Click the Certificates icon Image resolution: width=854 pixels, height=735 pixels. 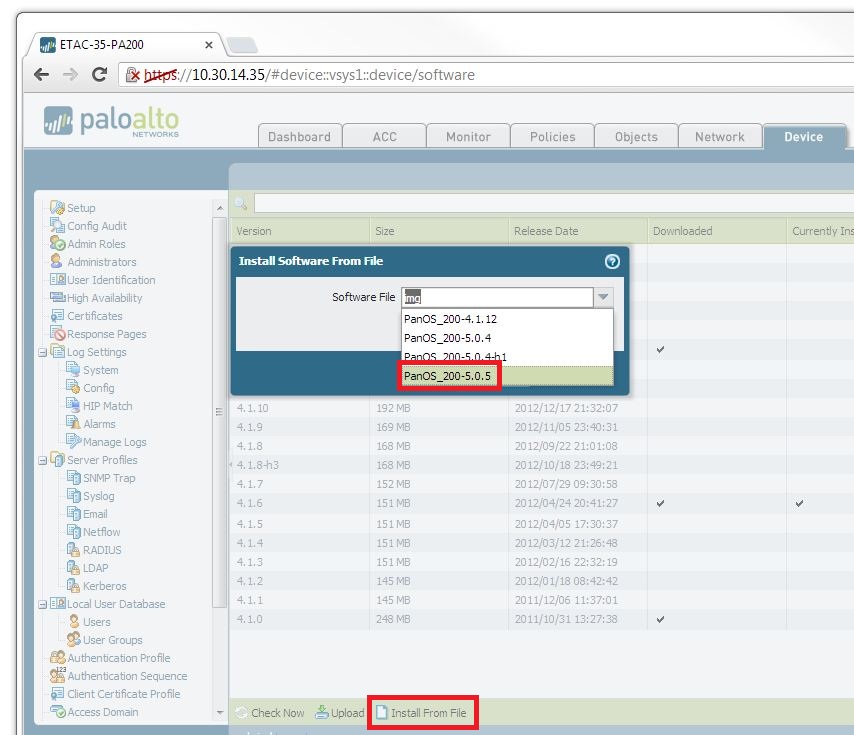(57, 315)
